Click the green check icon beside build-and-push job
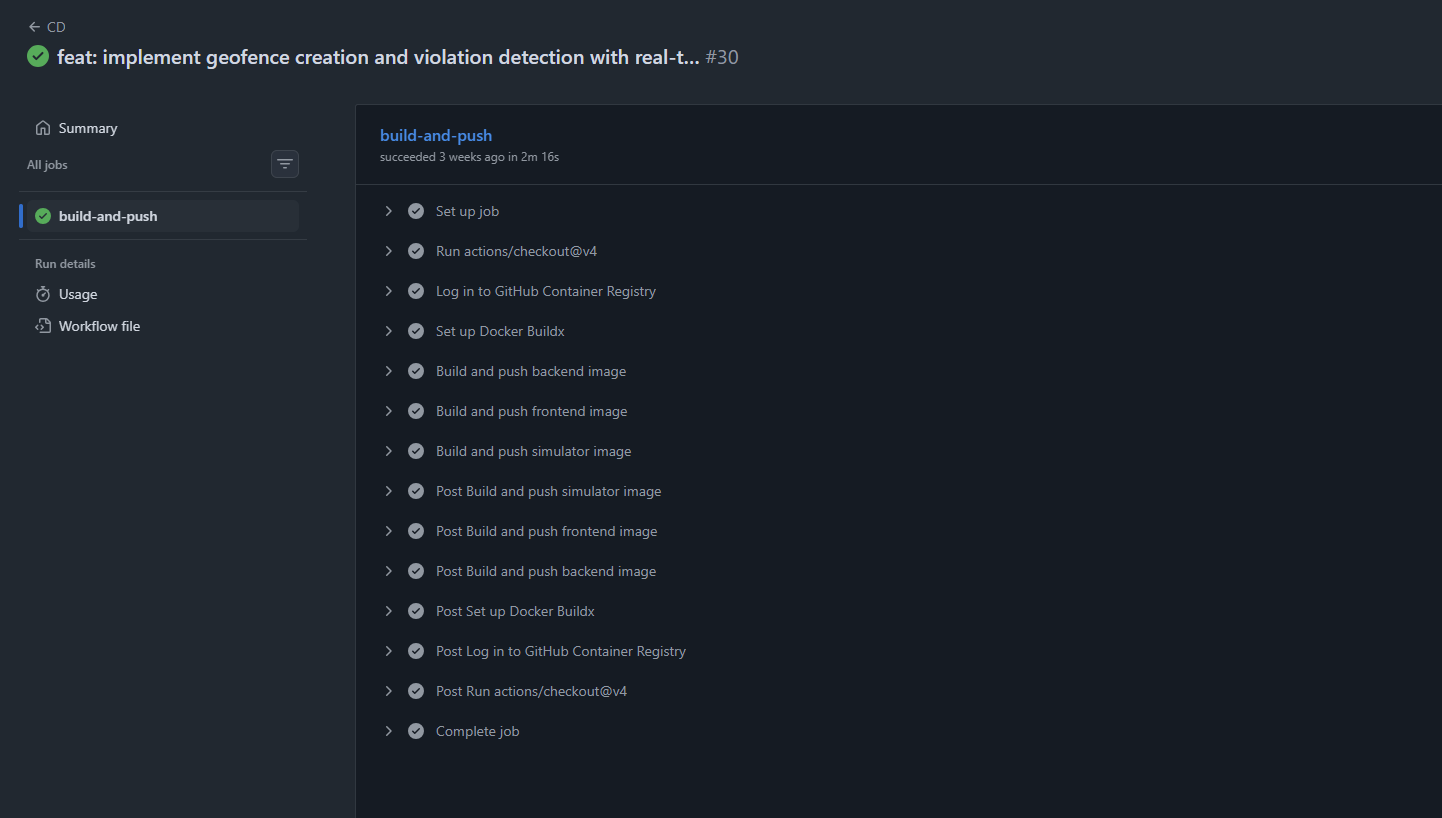This screenshot has height=818, width=1442. pyautogui.click(x=43, y=216)
